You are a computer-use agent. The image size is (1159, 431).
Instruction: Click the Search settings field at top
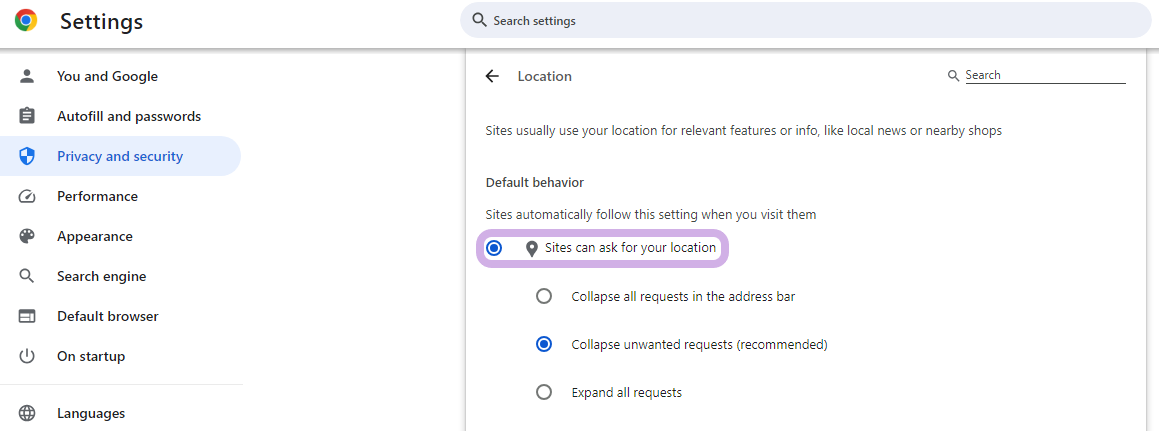point(806,20)
